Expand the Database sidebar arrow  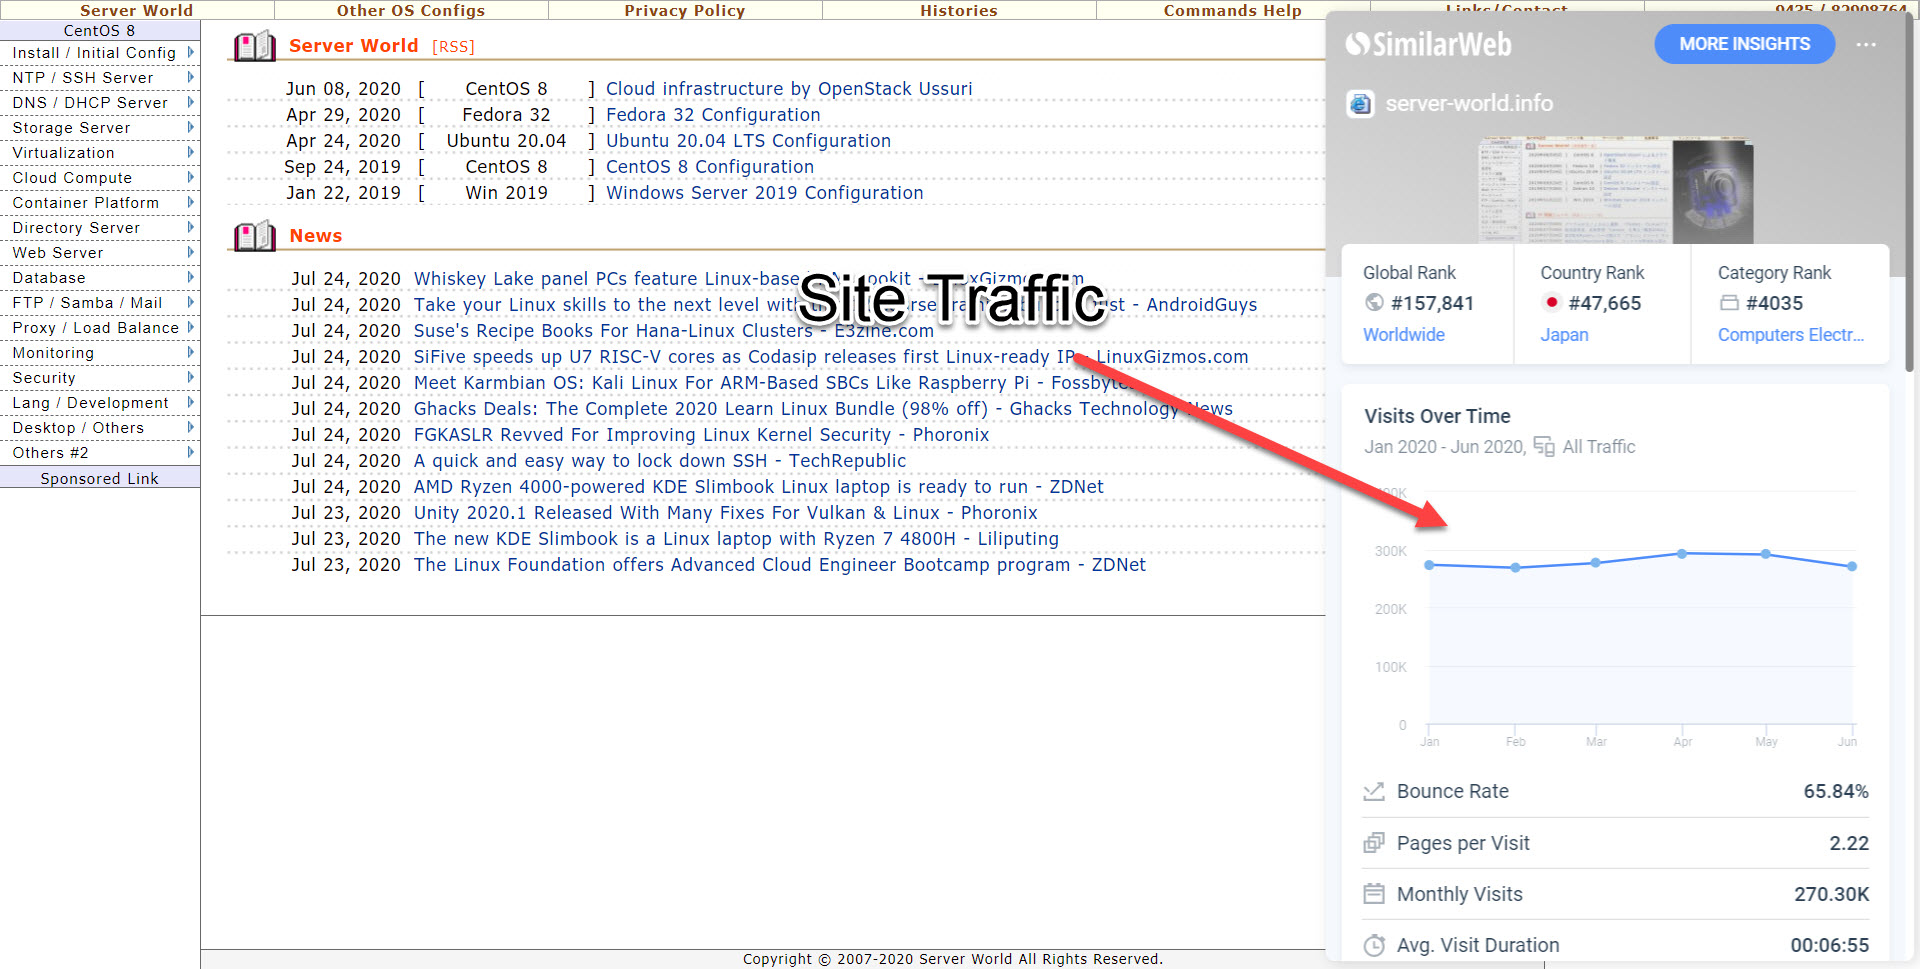click(190, 277)
